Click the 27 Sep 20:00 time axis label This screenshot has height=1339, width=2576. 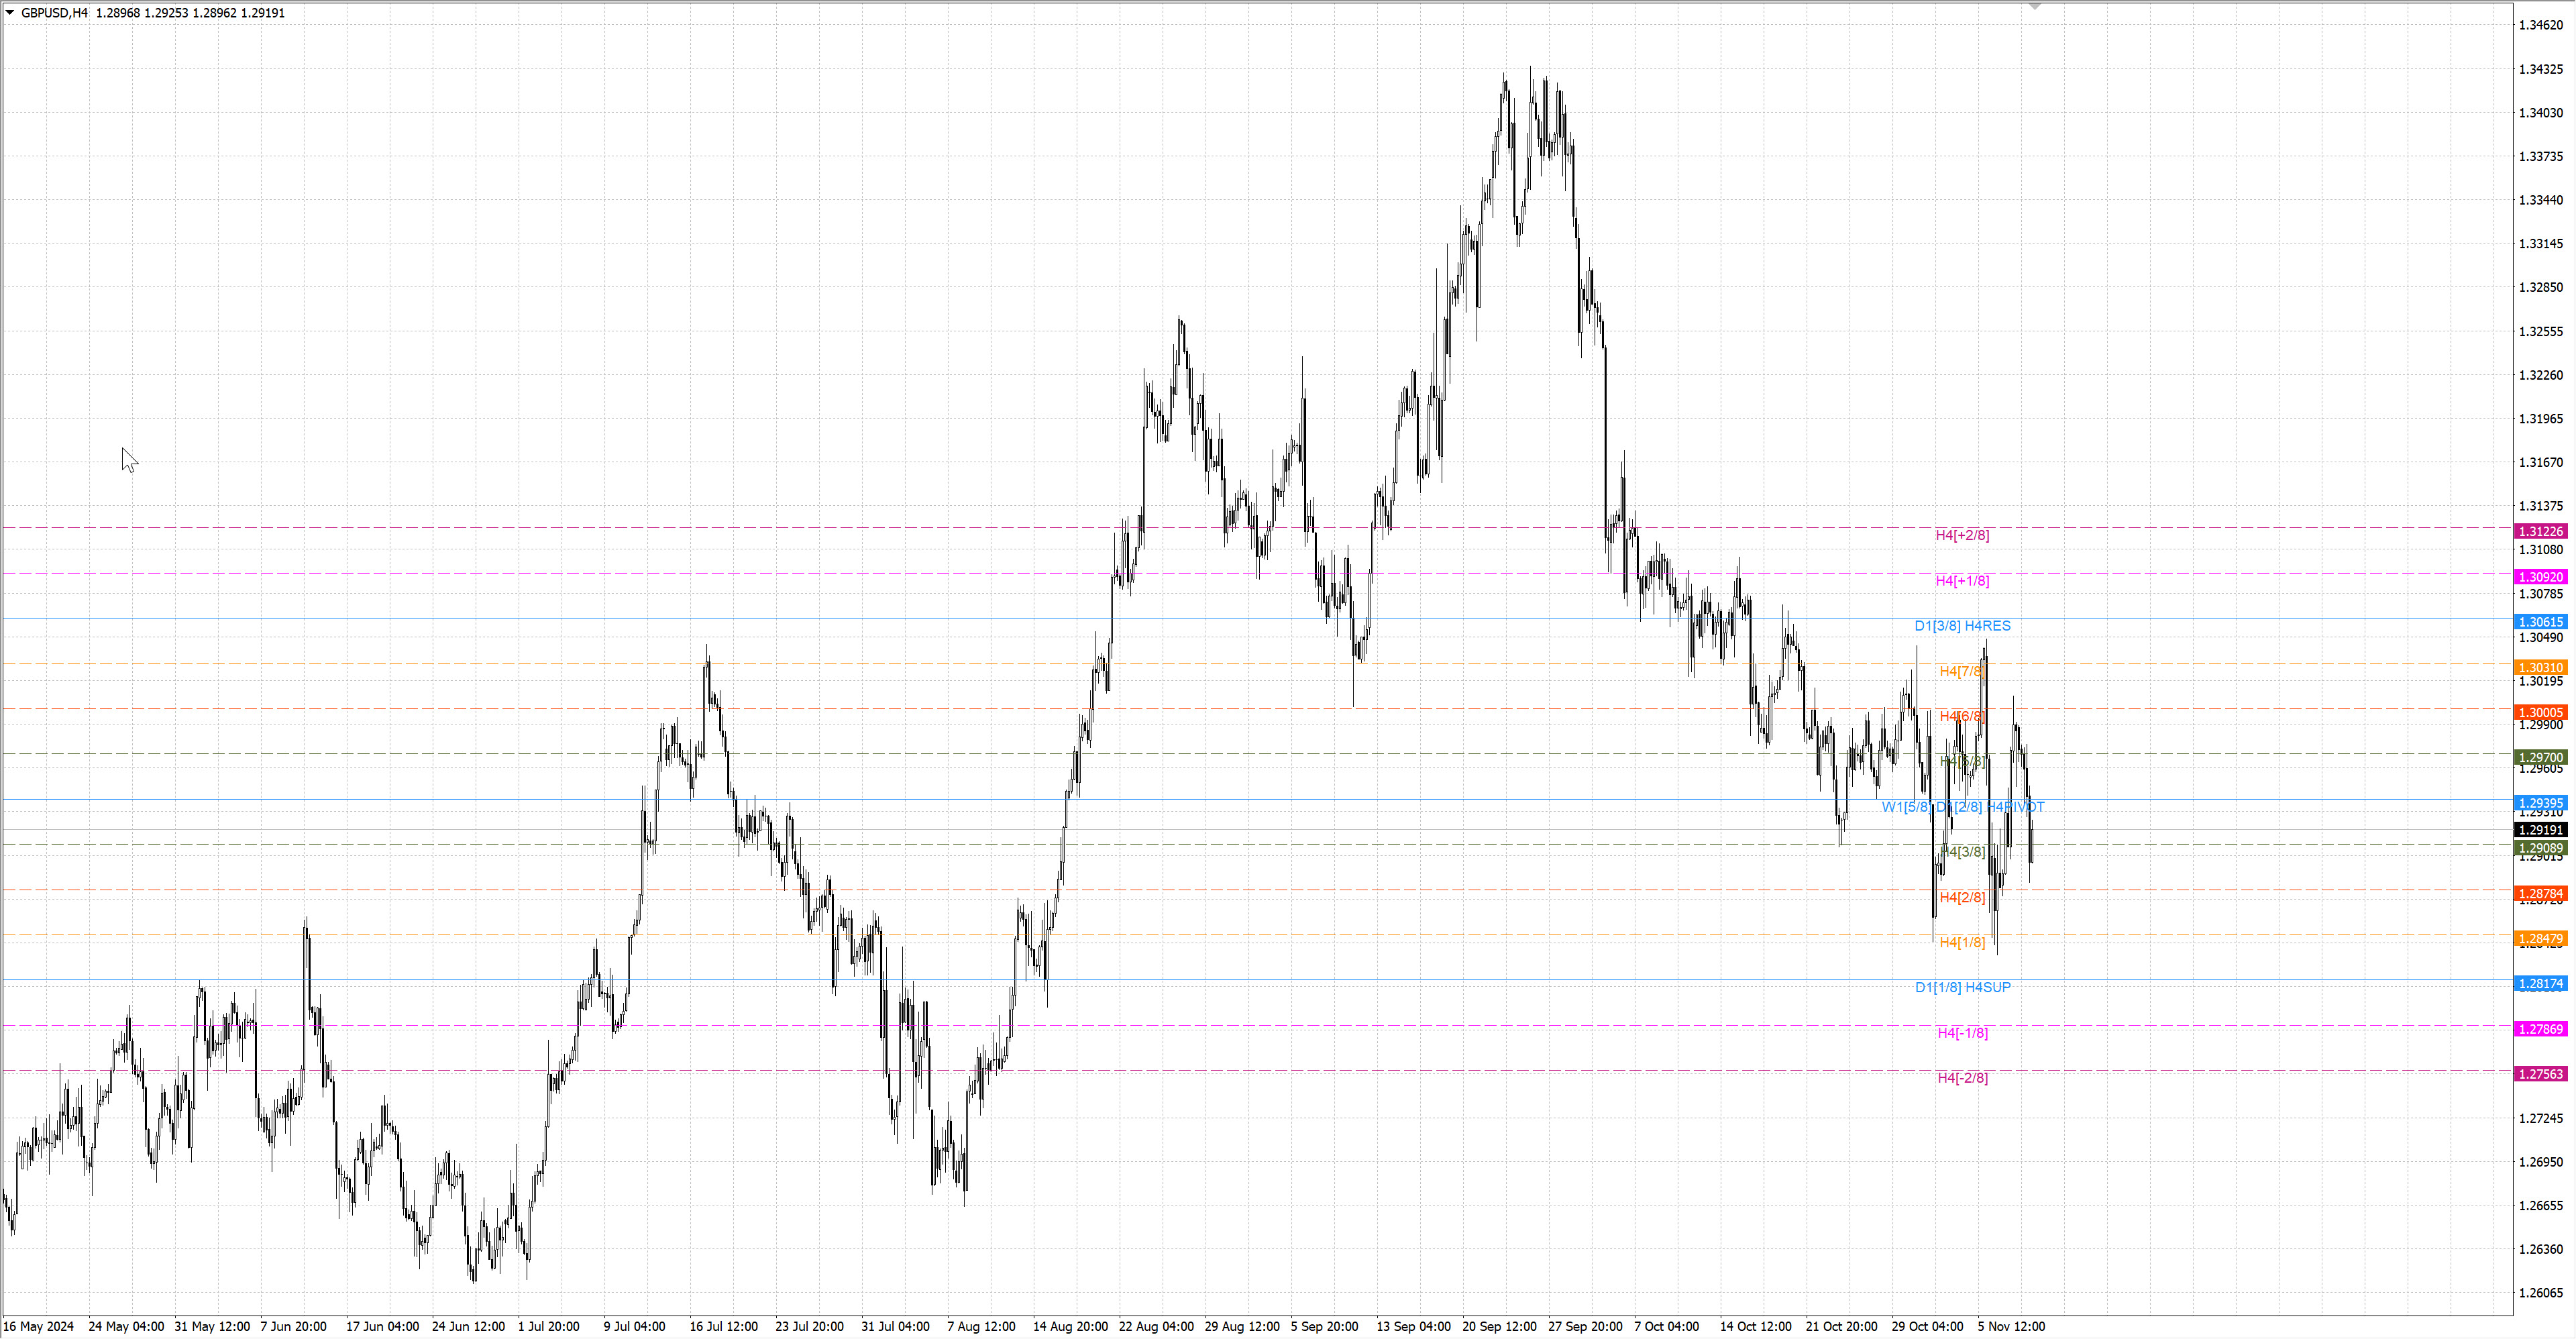pos(1585,1327)
